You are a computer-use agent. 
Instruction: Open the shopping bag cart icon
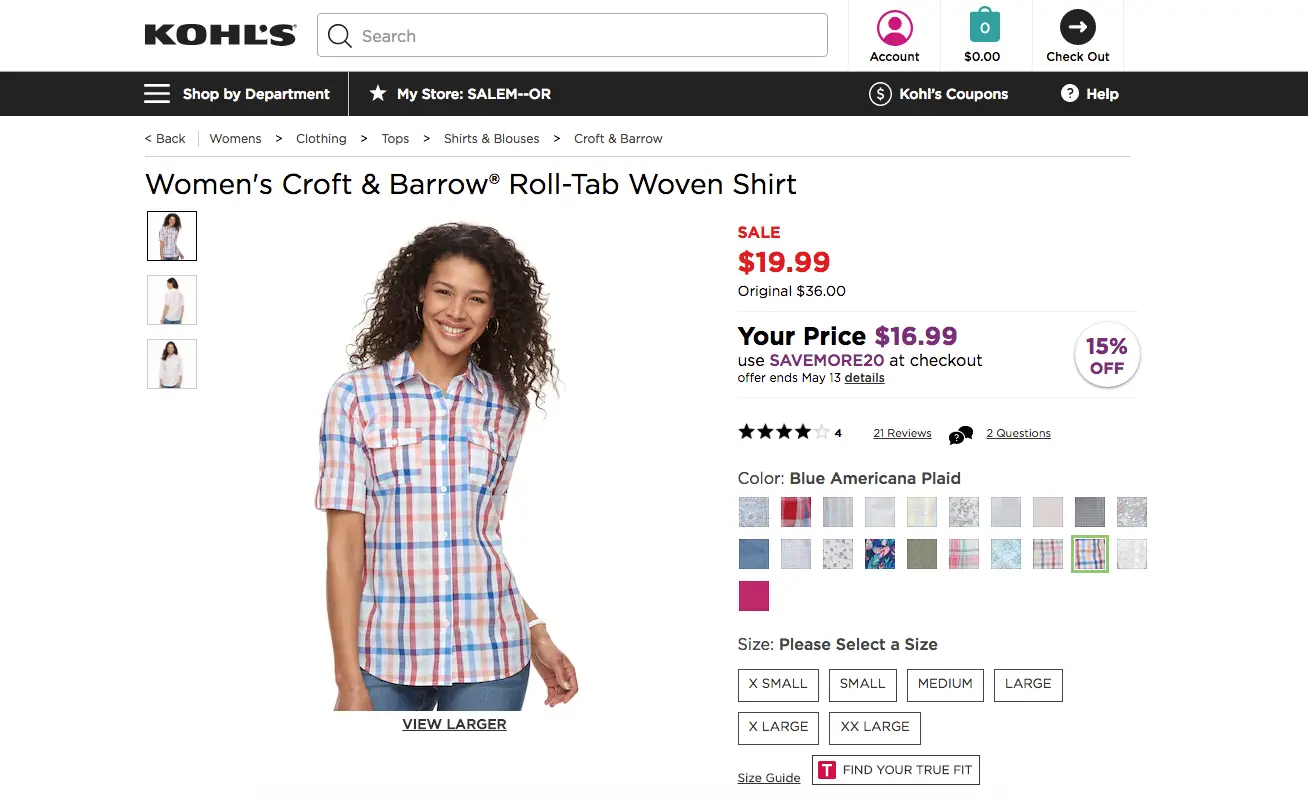pyautogui.click(x=984, y=27)
